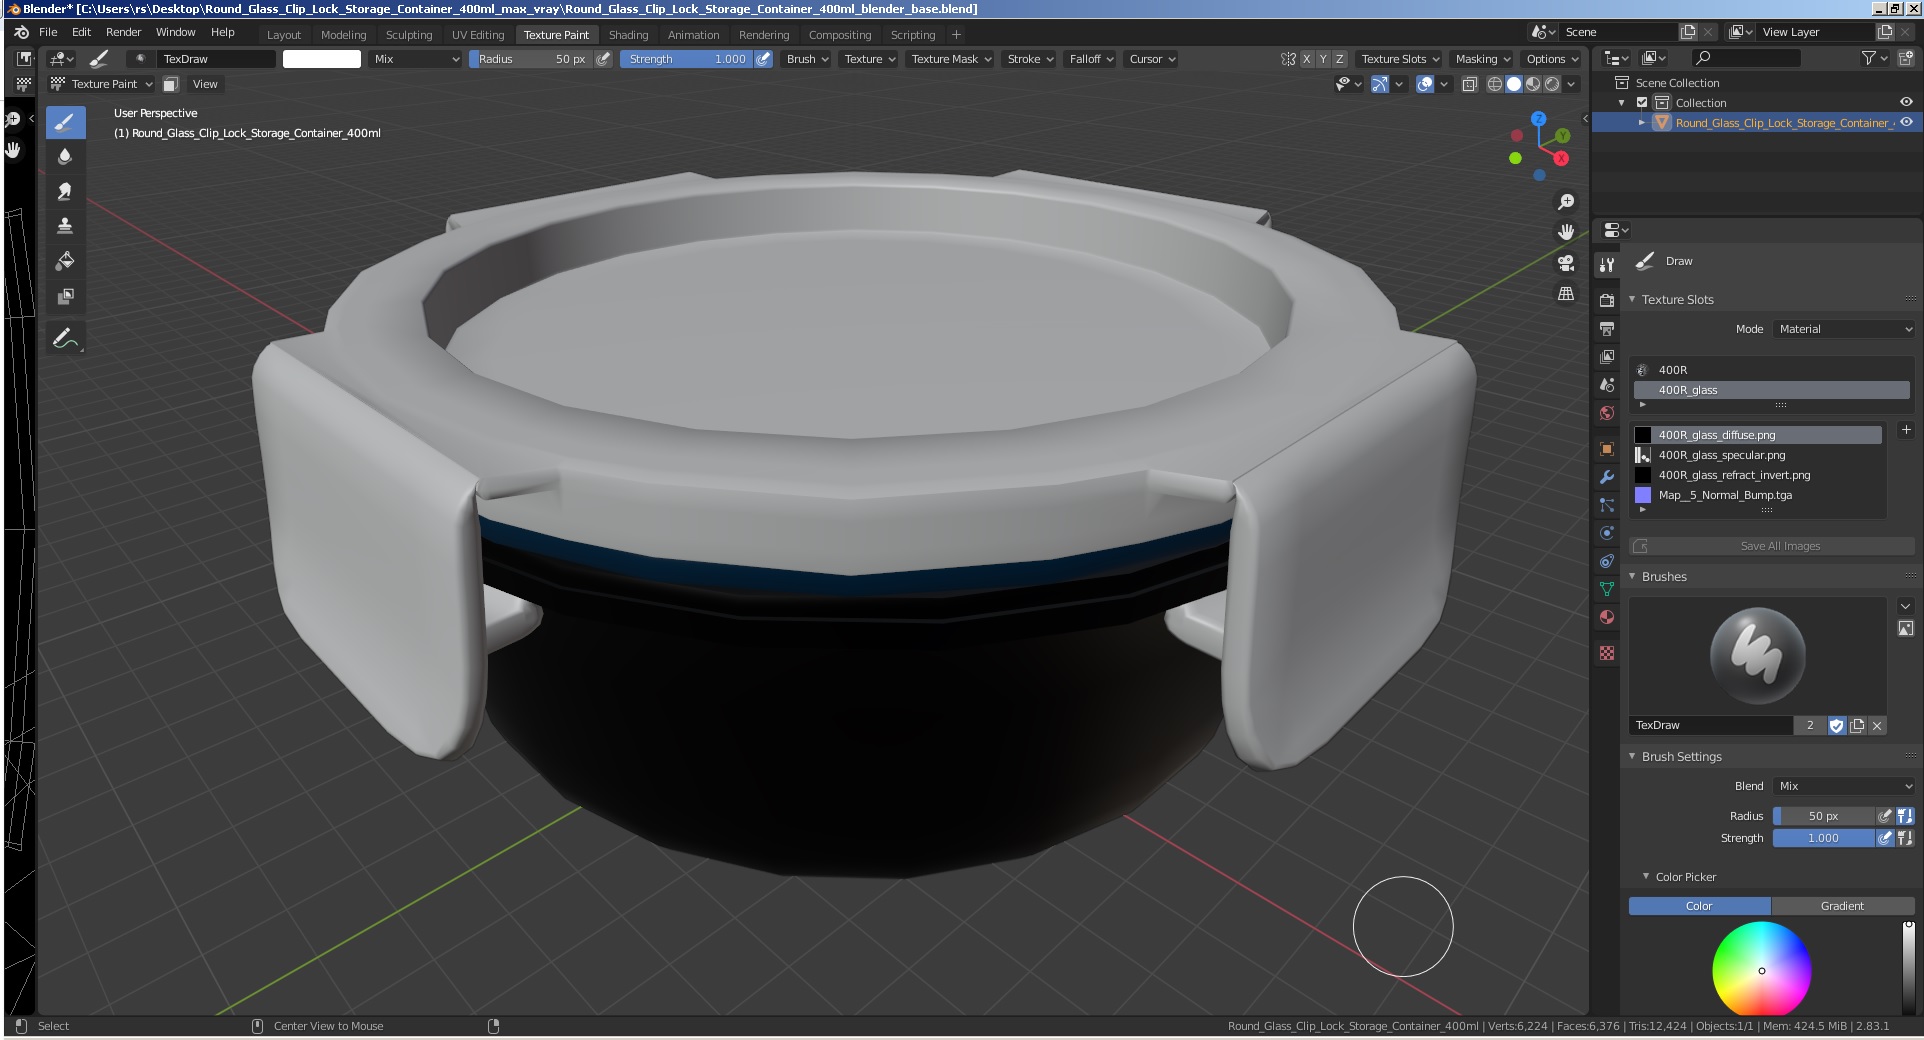Screen dimensions: 1924x1040
Task: Click the Strength slider in Brush Settings
Action: click(1823, 838)
